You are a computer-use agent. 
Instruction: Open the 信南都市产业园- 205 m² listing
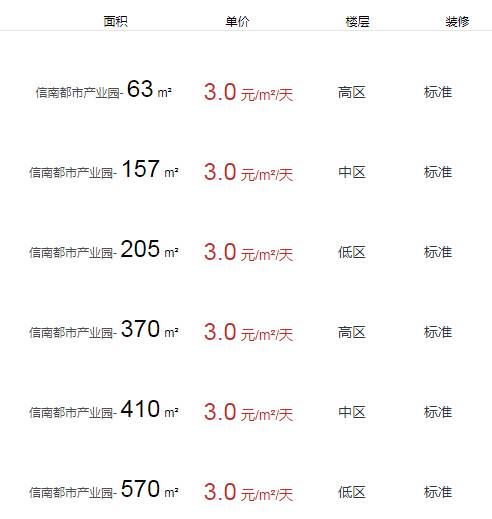click(x=104, y=250)
